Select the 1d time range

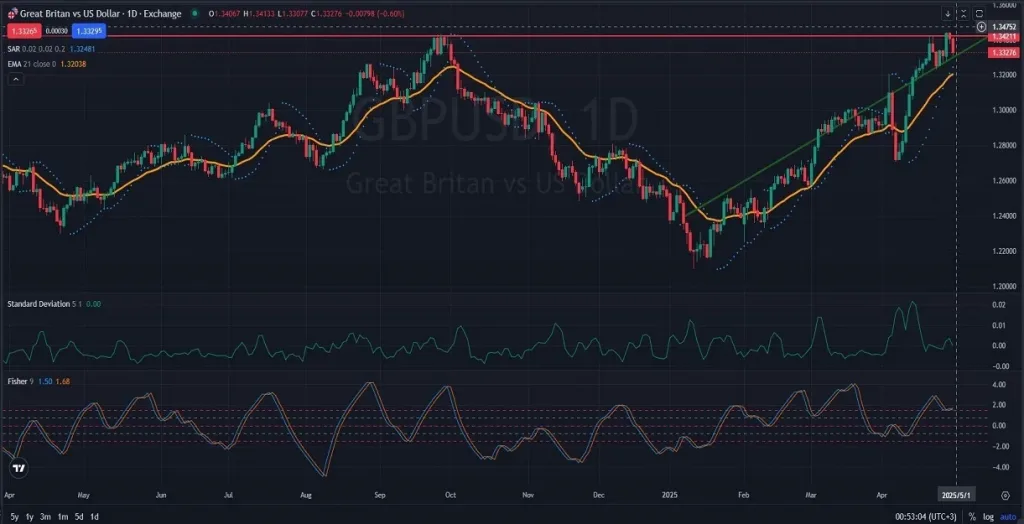pos(95,517)
